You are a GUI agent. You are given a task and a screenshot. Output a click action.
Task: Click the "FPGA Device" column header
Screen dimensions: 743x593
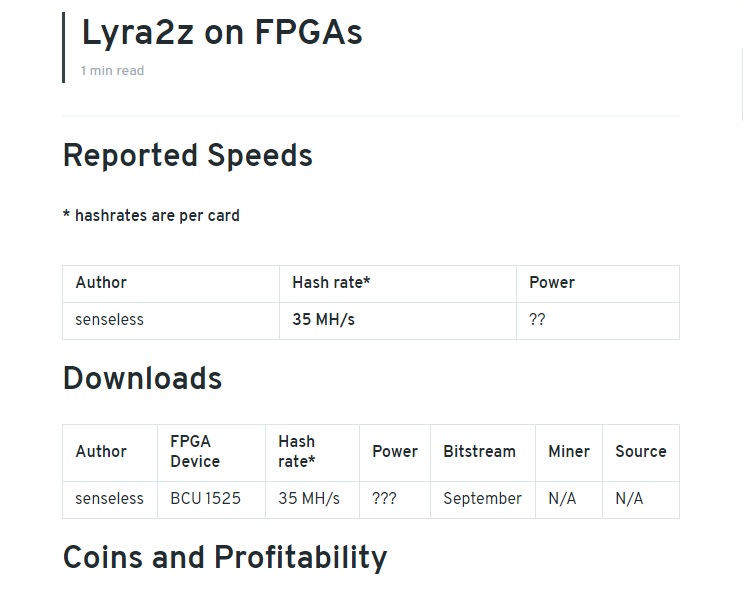[x=195, y=451]
